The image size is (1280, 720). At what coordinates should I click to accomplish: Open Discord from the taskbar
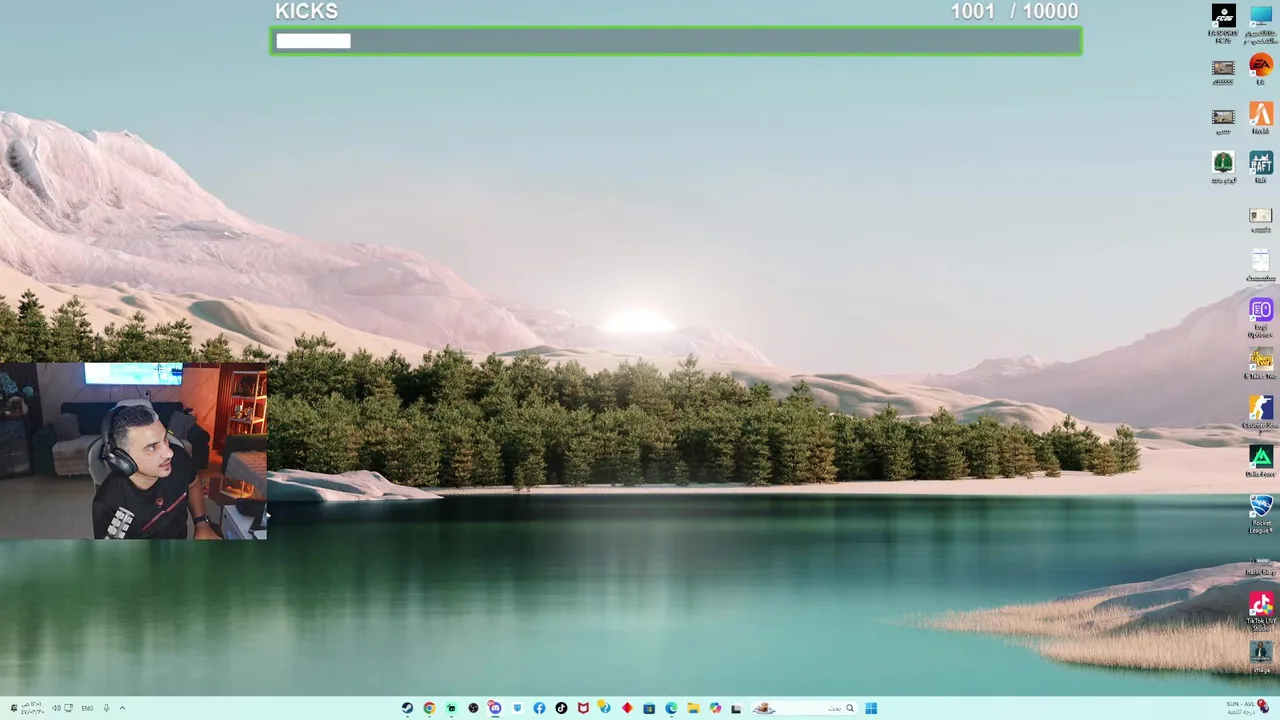(495, 708)
